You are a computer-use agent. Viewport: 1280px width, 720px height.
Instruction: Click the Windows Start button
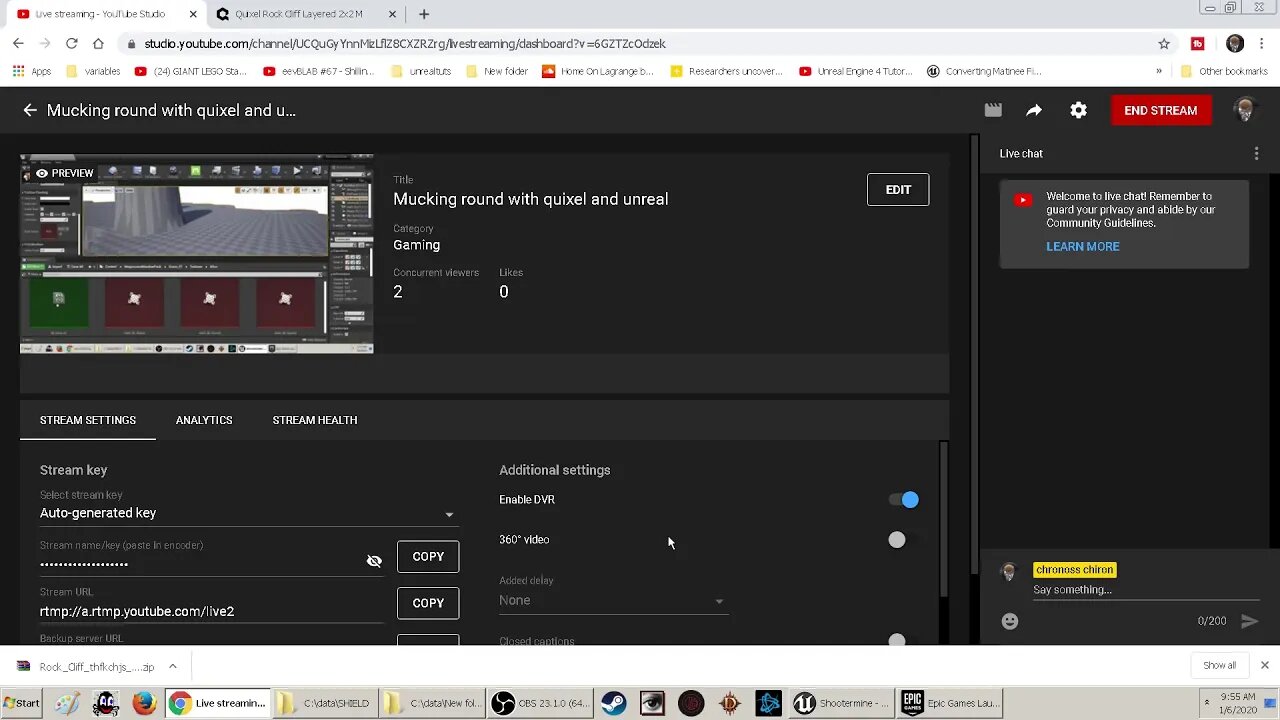coord(21,703)
